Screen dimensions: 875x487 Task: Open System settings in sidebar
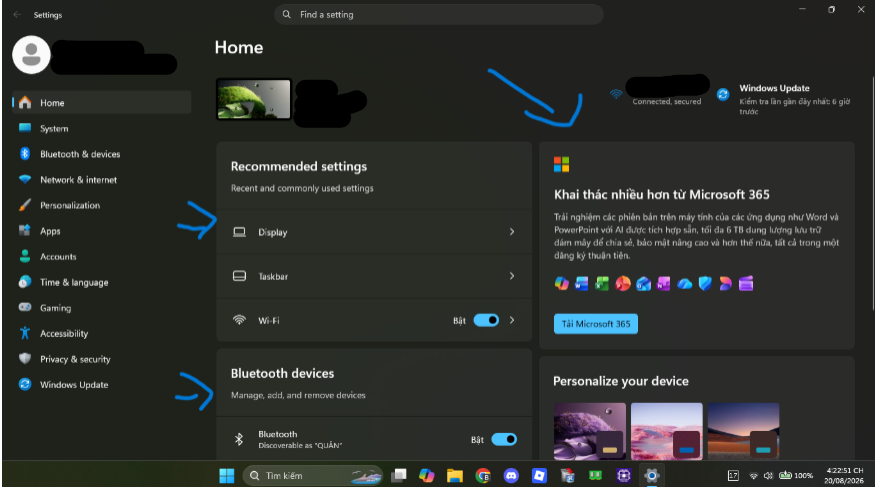coord(102,128)
